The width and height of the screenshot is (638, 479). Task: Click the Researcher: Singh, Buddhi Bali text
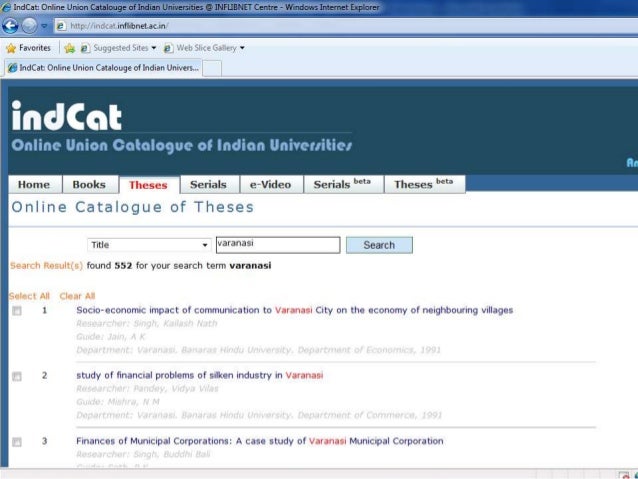pyautogui.click(x=143, y=454)
